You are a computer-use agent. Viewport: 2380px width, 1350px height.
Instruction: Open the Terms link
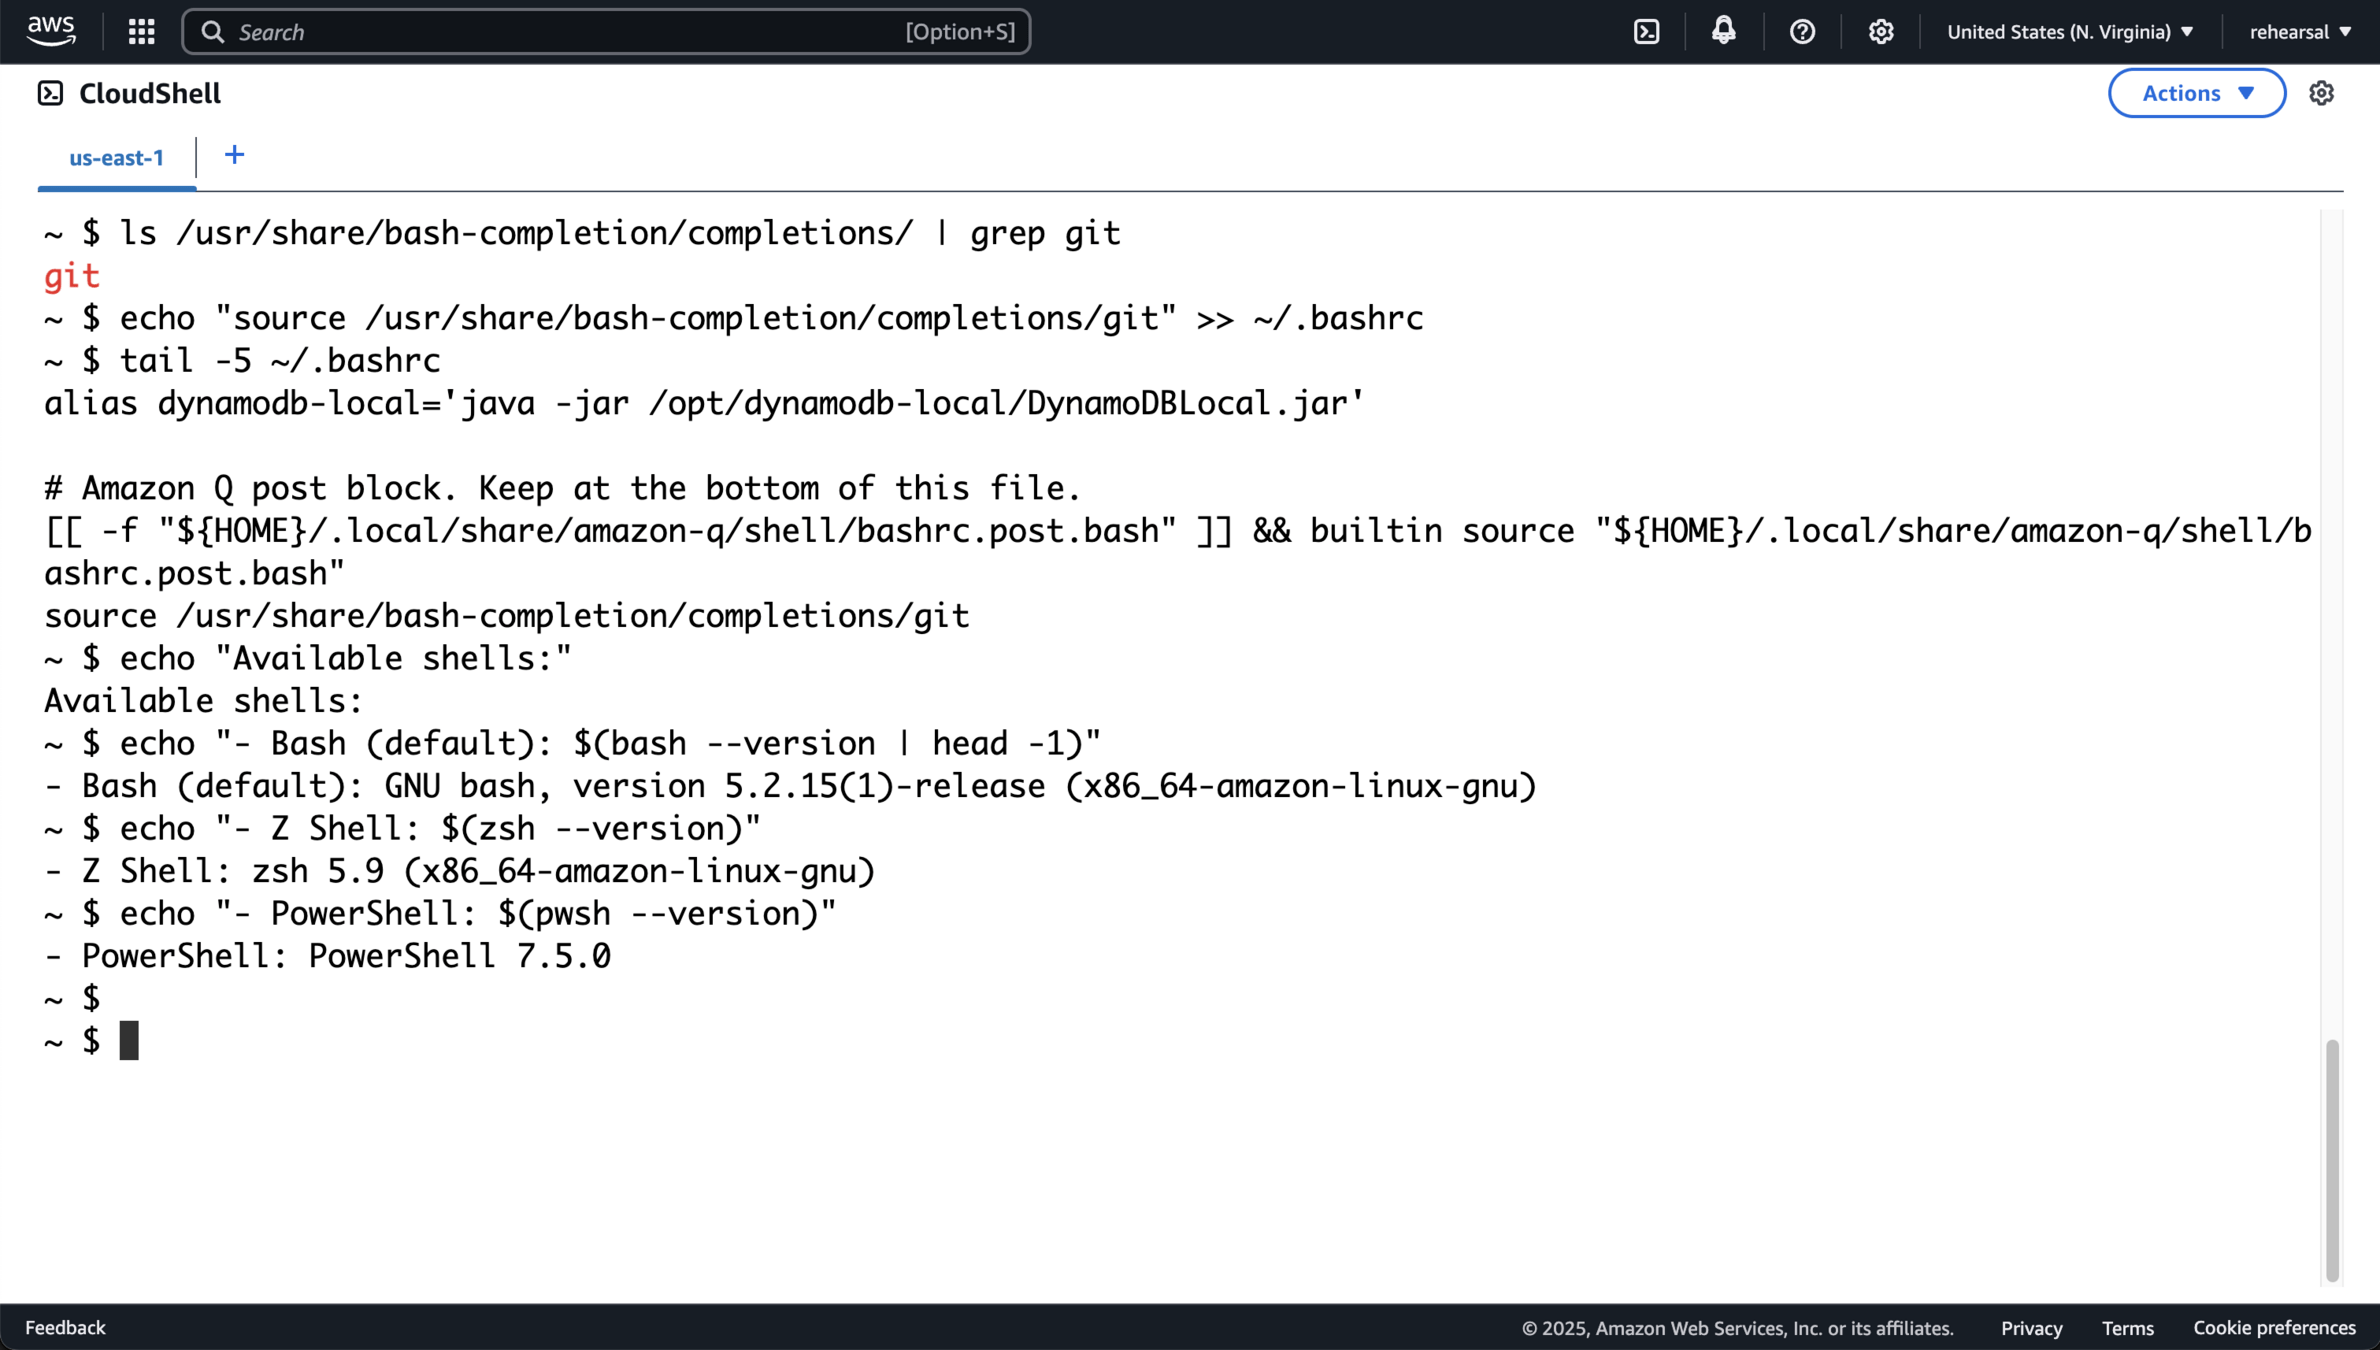click(x=2127, y=1328)
